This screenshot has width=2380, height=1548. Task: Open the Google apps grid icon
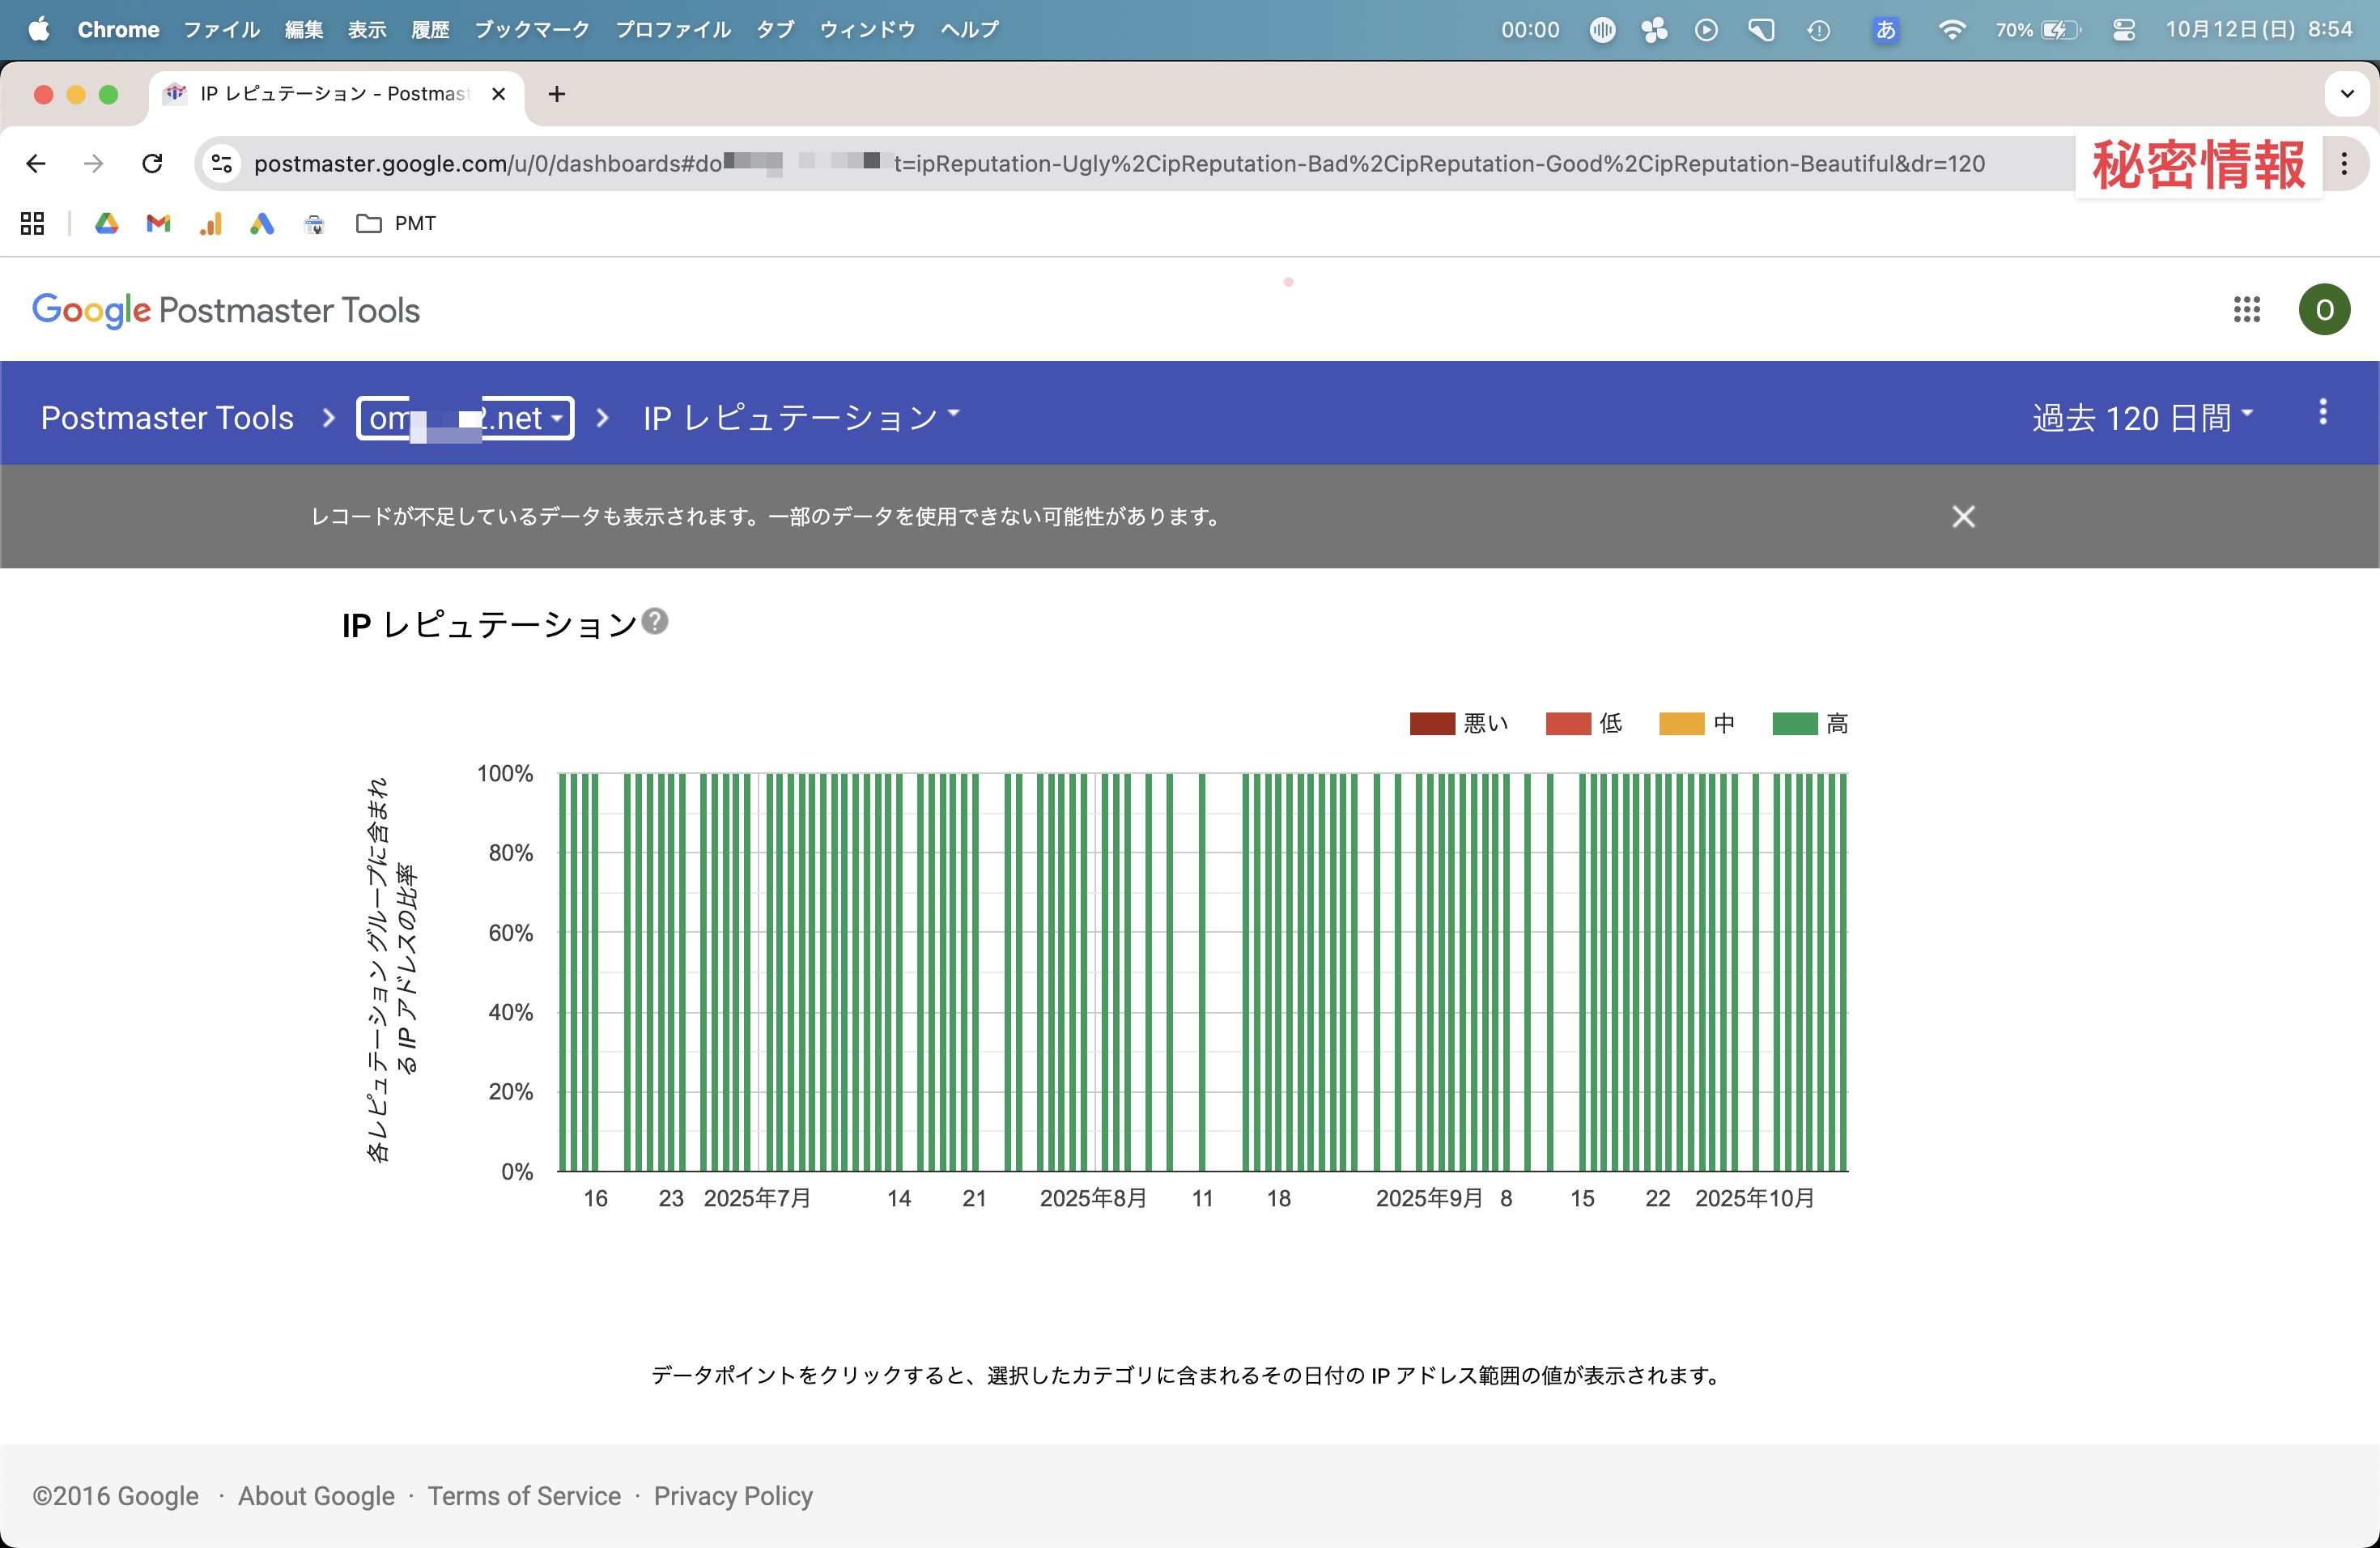pos(2246,310)
